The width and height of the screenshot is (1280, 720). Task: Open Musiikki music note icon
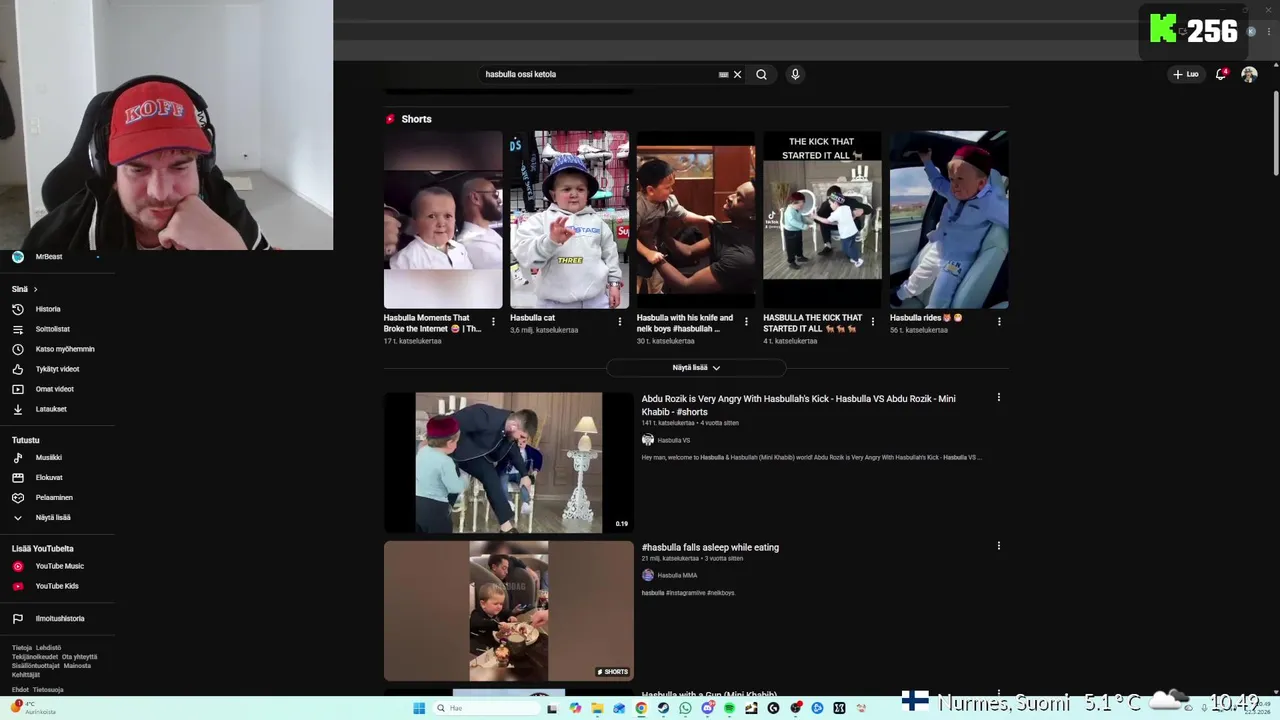[17, 457]
